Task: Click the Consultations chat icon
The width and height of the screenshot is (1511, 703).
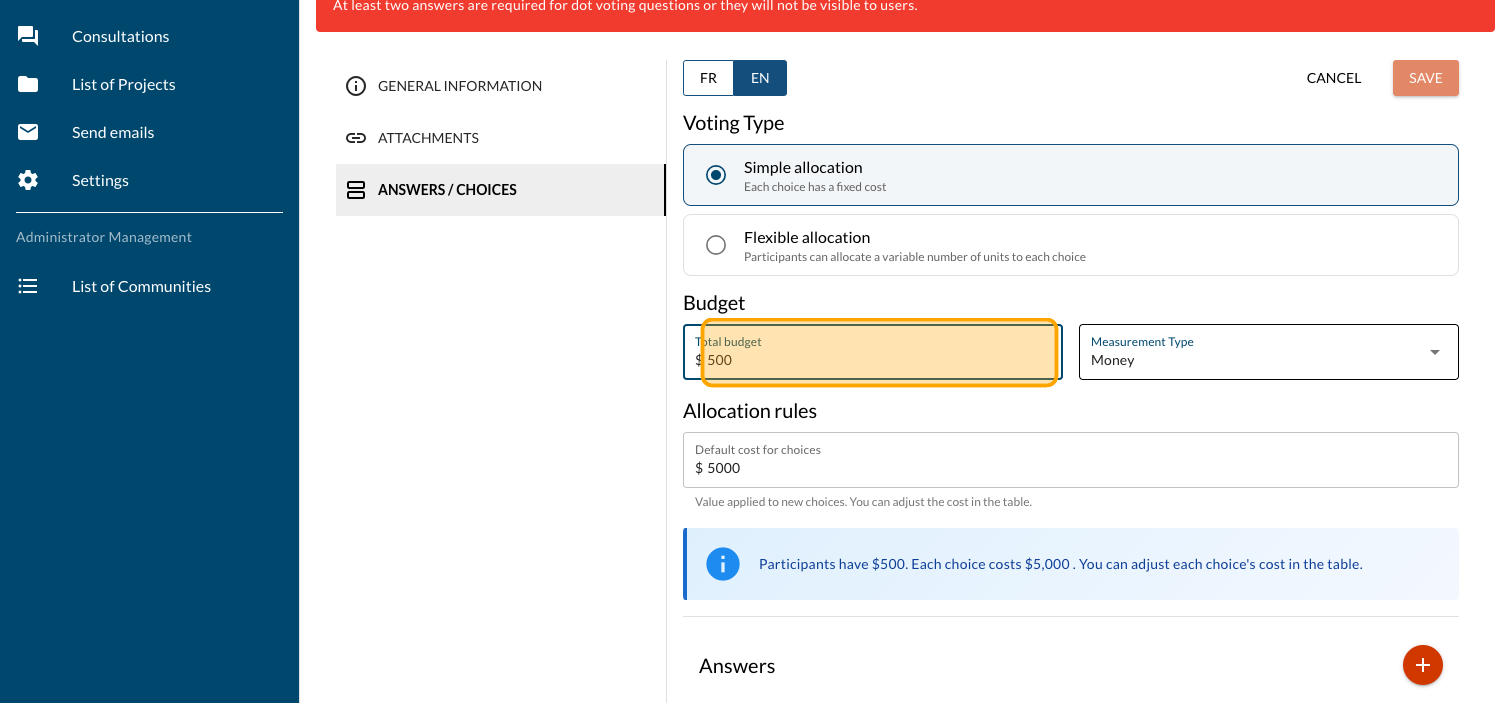Action: coord(28,37)
